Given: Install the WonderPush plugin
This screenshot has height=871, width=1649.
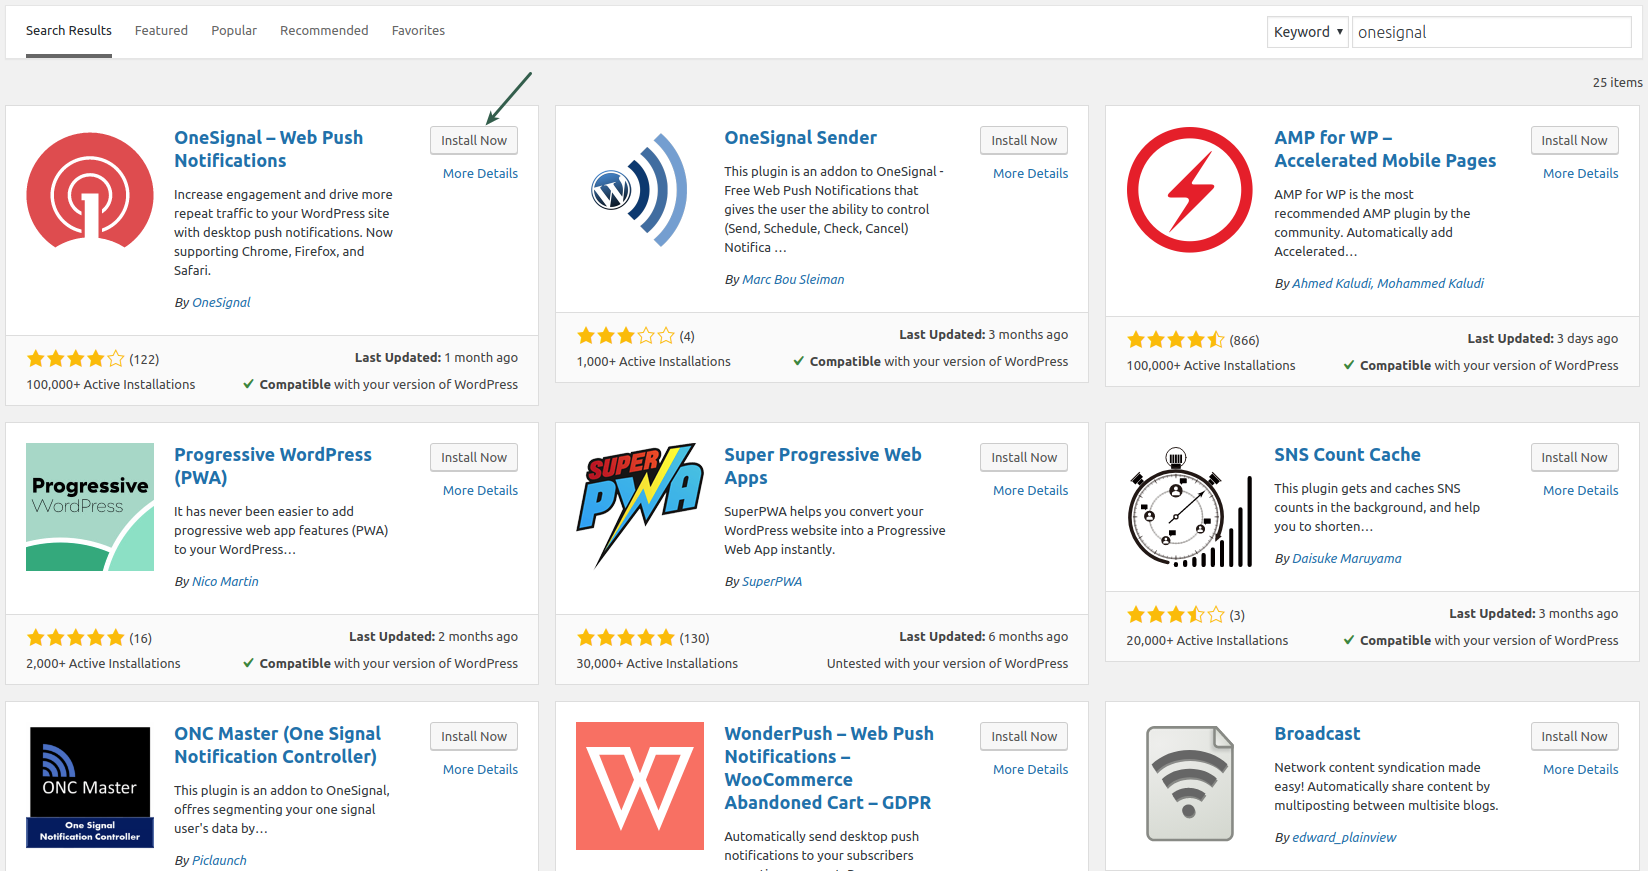Looking at the screenshot, I should [x=1024, y=736].
